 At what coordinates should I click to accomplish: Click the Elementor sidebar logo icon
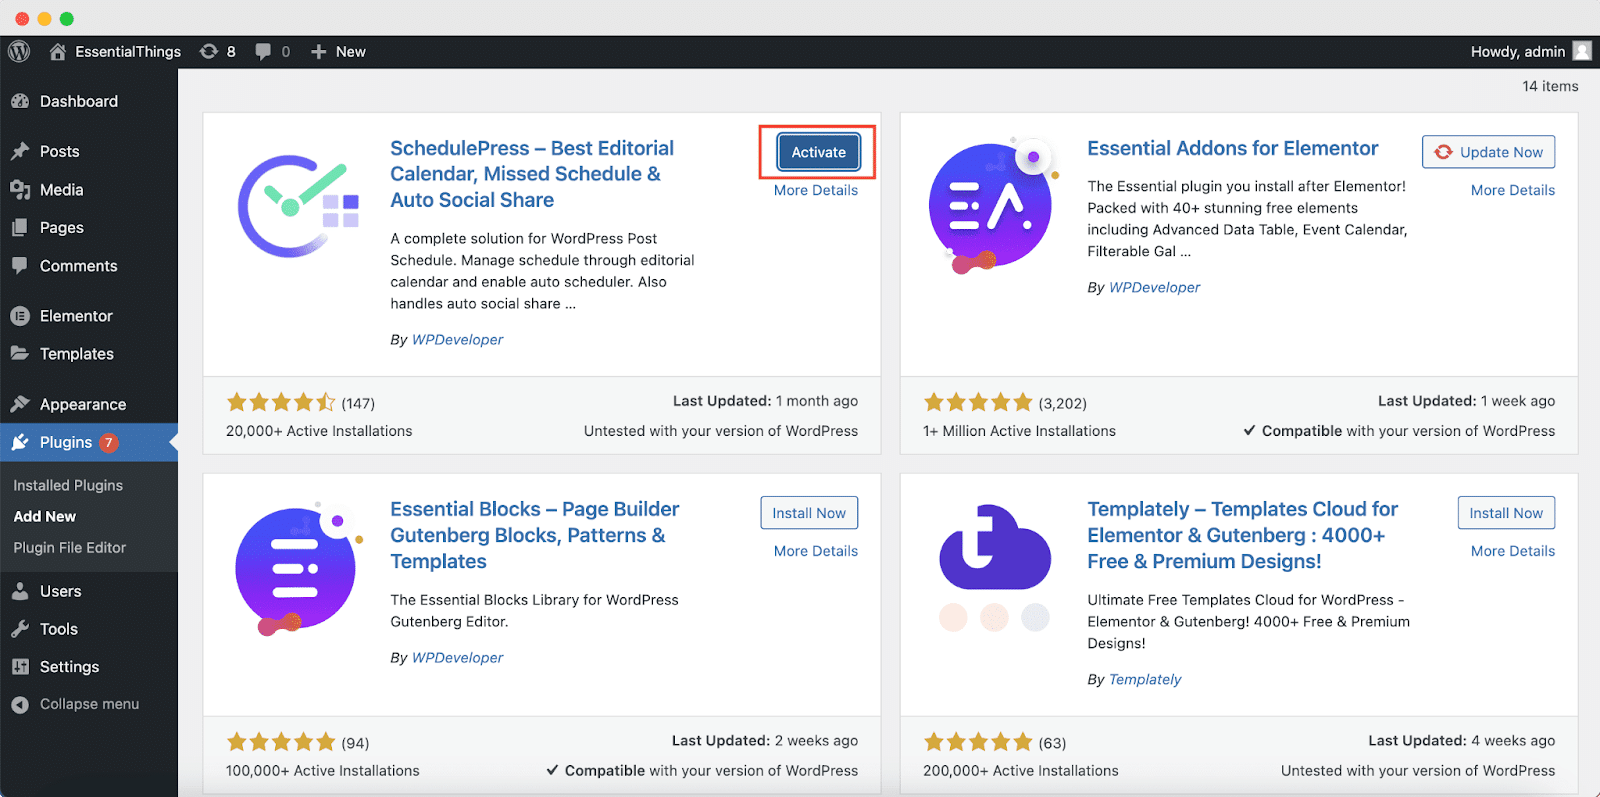pyautogui.click(x=20, y=316)
